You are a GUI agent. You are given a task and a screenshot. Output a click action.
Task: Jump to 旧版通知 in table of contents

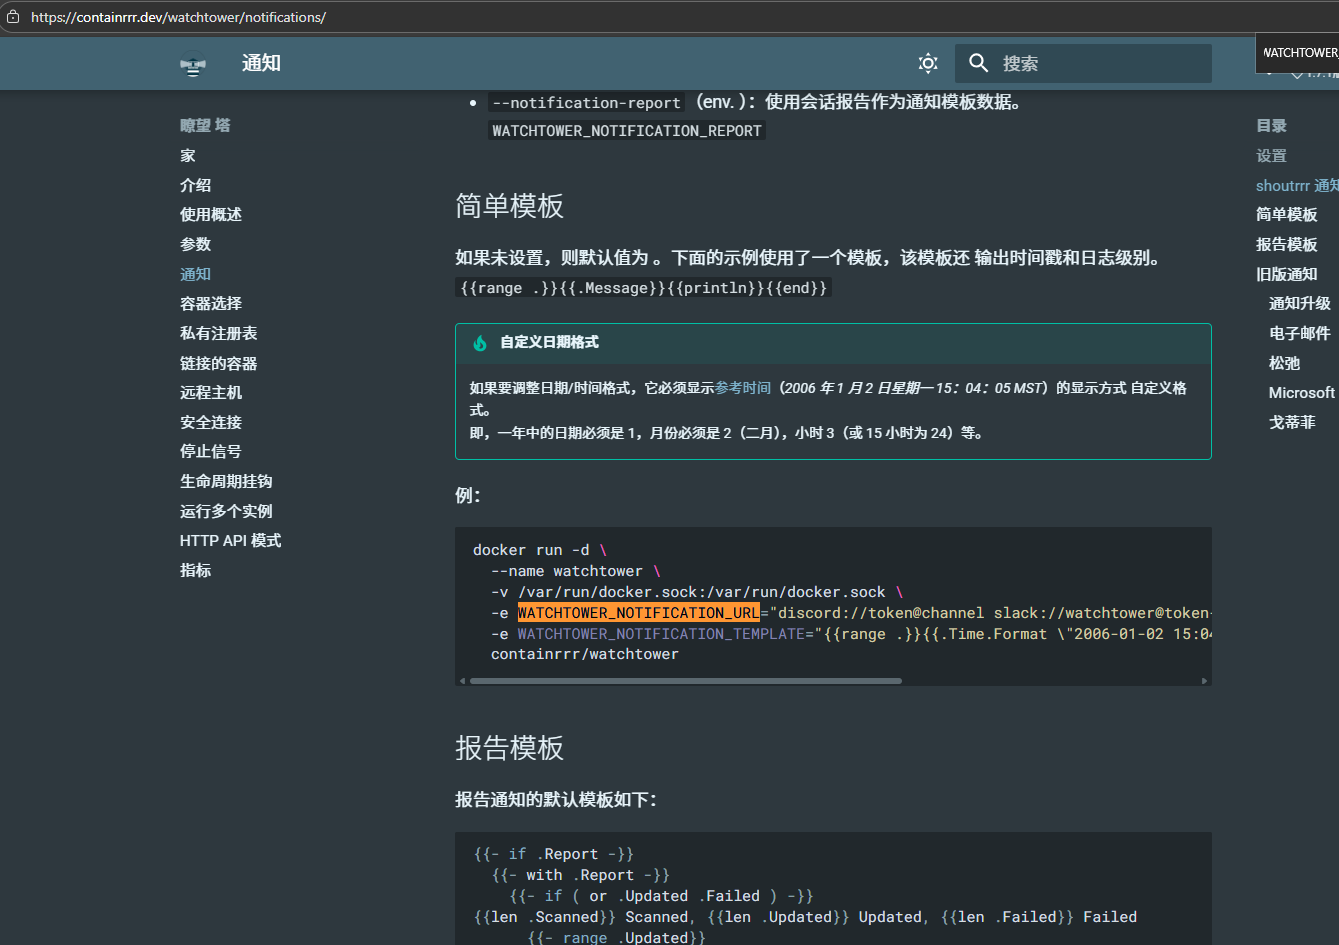1287,274
